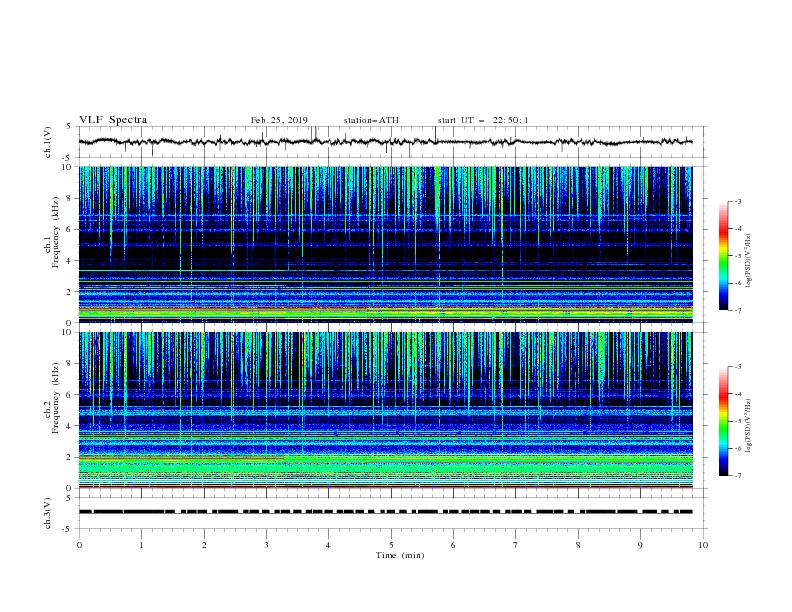Click the "Time (min)" axis title
This screenshot has width=792, height=612.
pyautogui.click(x=400, y=555)
